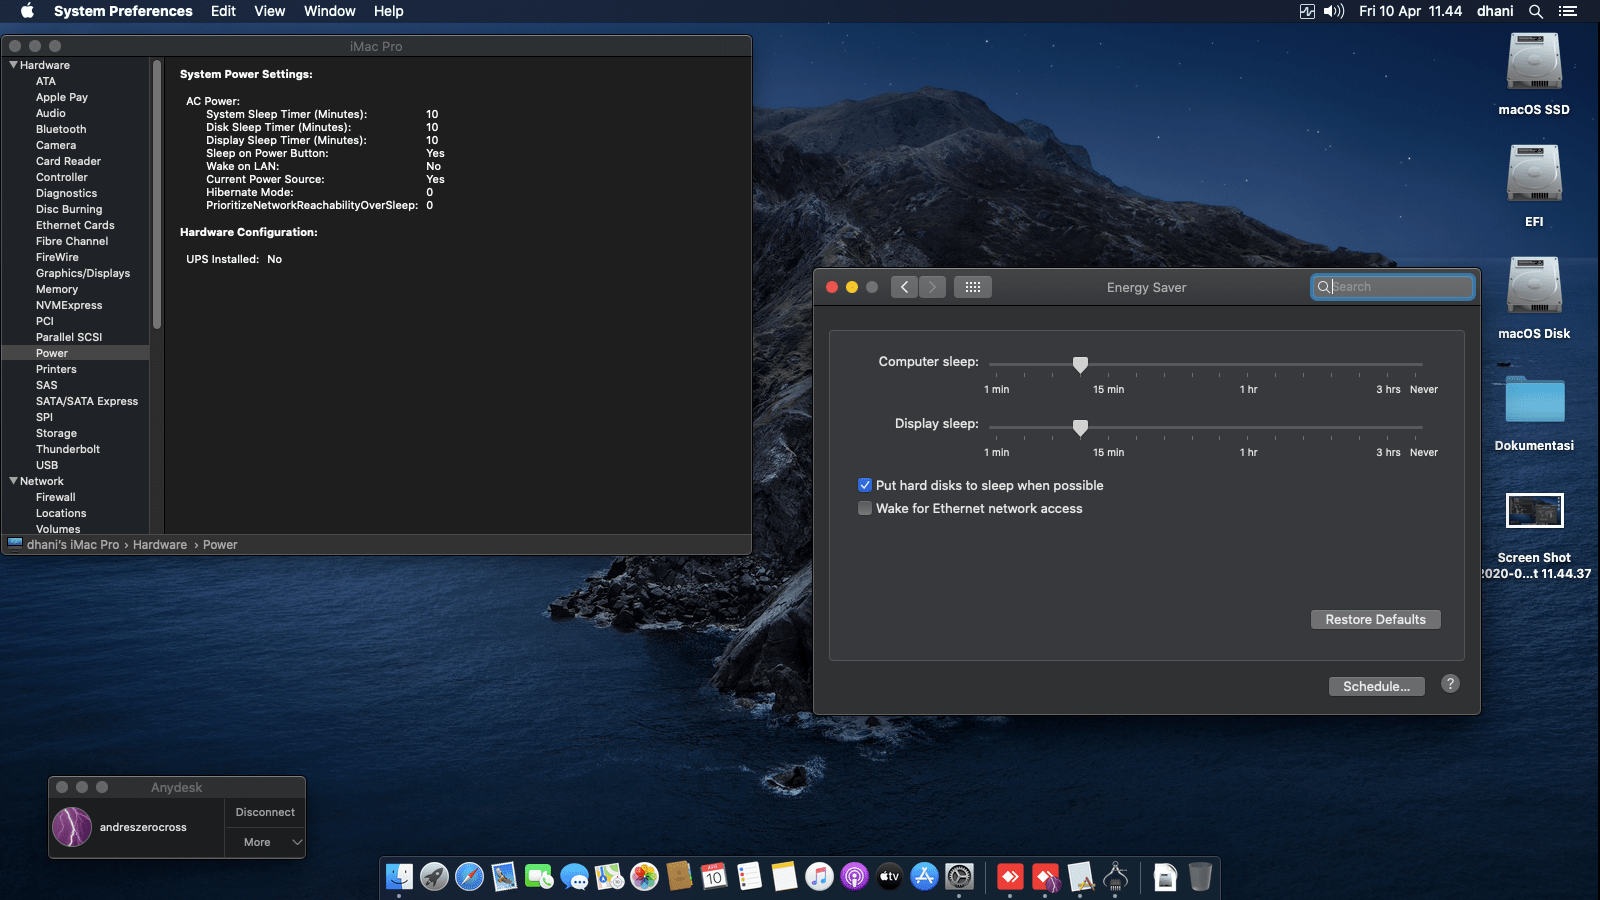The image size is (1600, 900).
Task: Click the System Information sidebar scrollbar
Action: 156,194
